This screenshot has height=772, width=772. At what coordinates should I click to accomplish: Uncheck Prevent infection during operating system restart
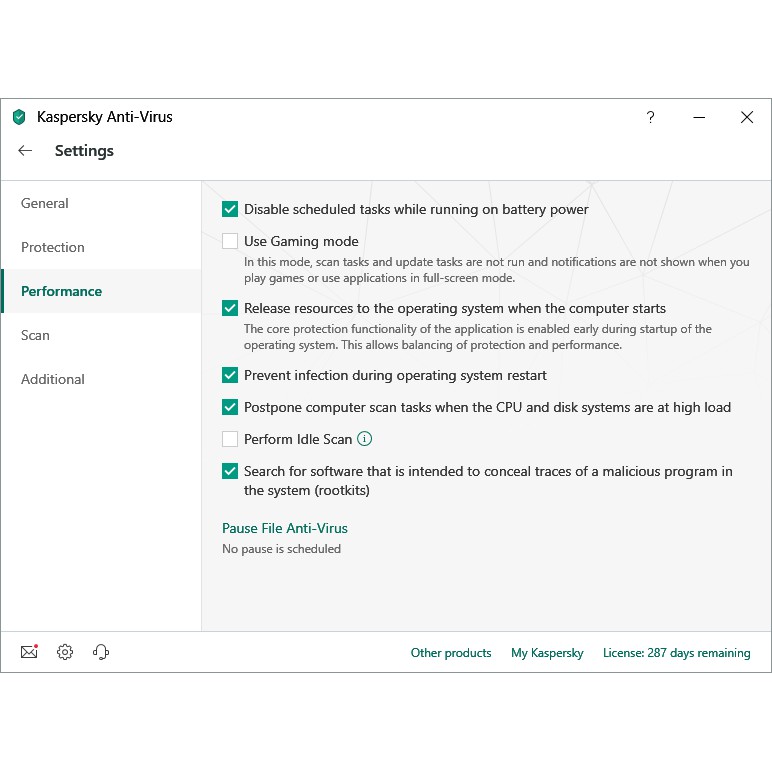pyautogui.click(x=230, y=375)
